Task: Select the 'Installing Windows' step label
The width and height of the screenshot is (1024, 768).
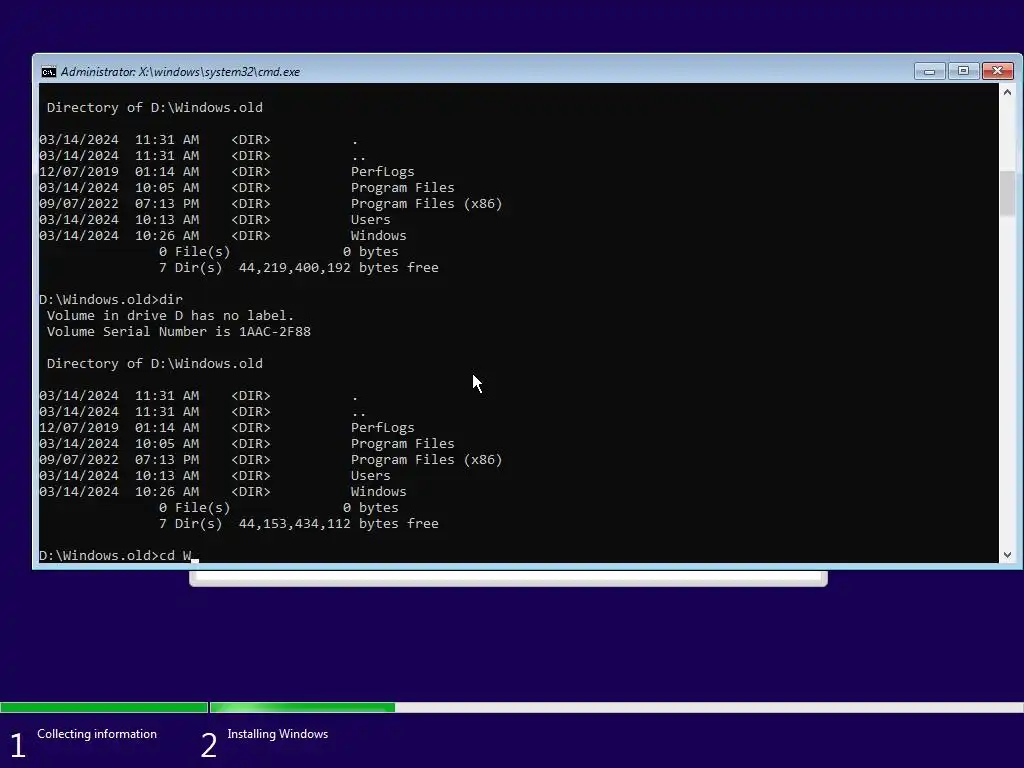Action: (278, 734)
